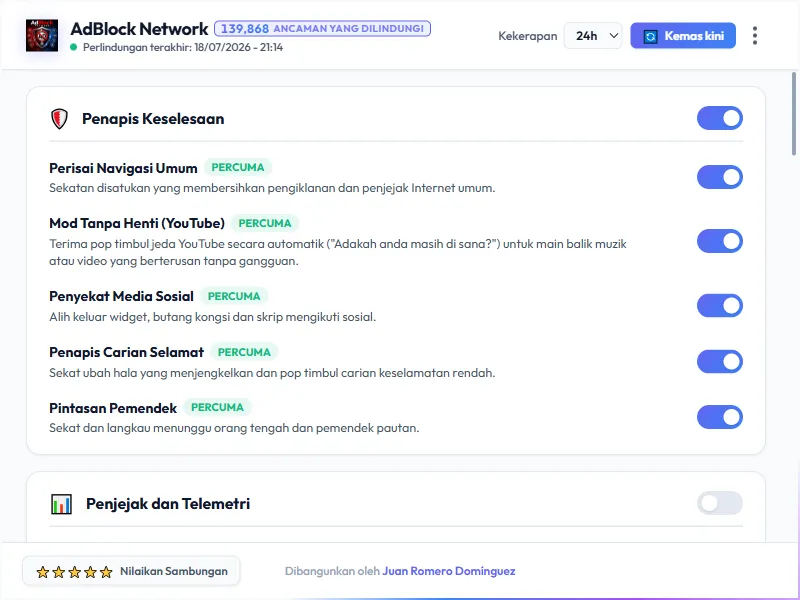Open the three-dot more options menu
Image resolution: width=800 pixels, height=600 pixels.
(755, 36)
